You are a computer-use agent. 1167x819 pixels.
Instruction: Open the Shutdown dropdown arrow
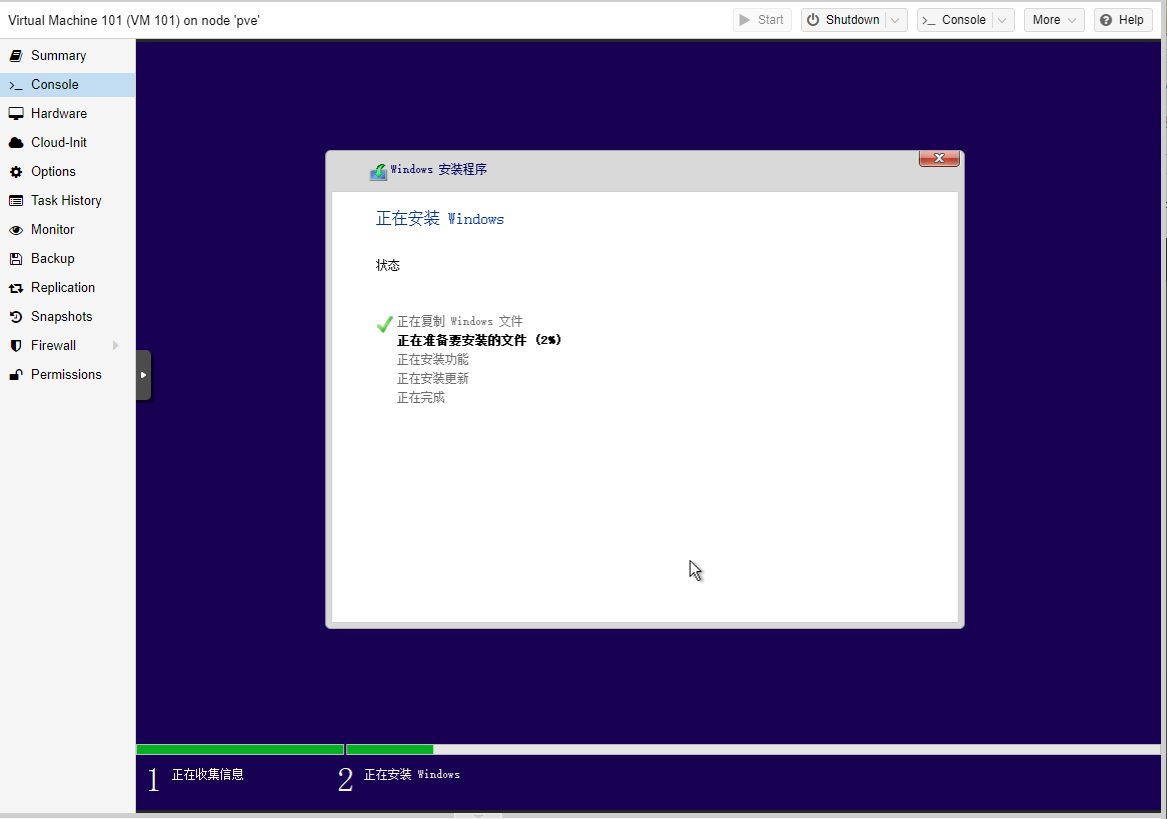[897, 20]
